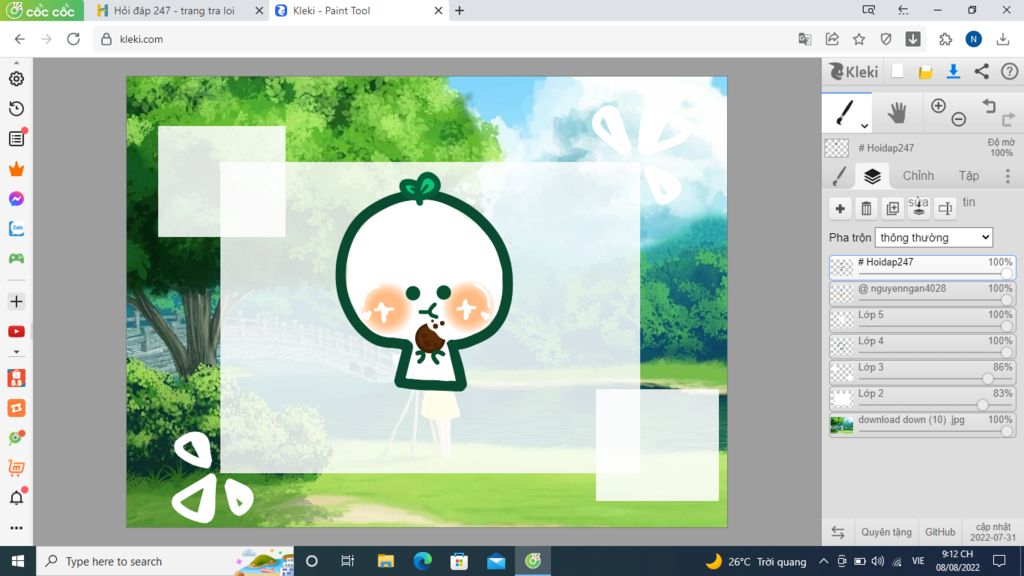Click current layer preview thumbnail under tools
Viewport: 1024px width, 576px height.
coord(837,148)
